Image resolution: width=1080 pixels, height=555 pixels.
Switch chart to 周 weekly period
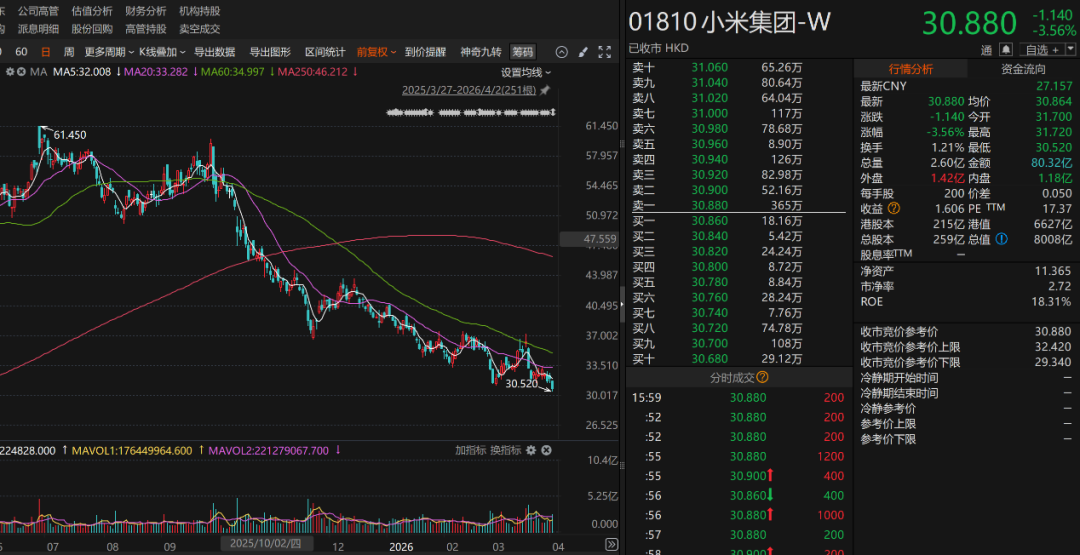(68, 52)
